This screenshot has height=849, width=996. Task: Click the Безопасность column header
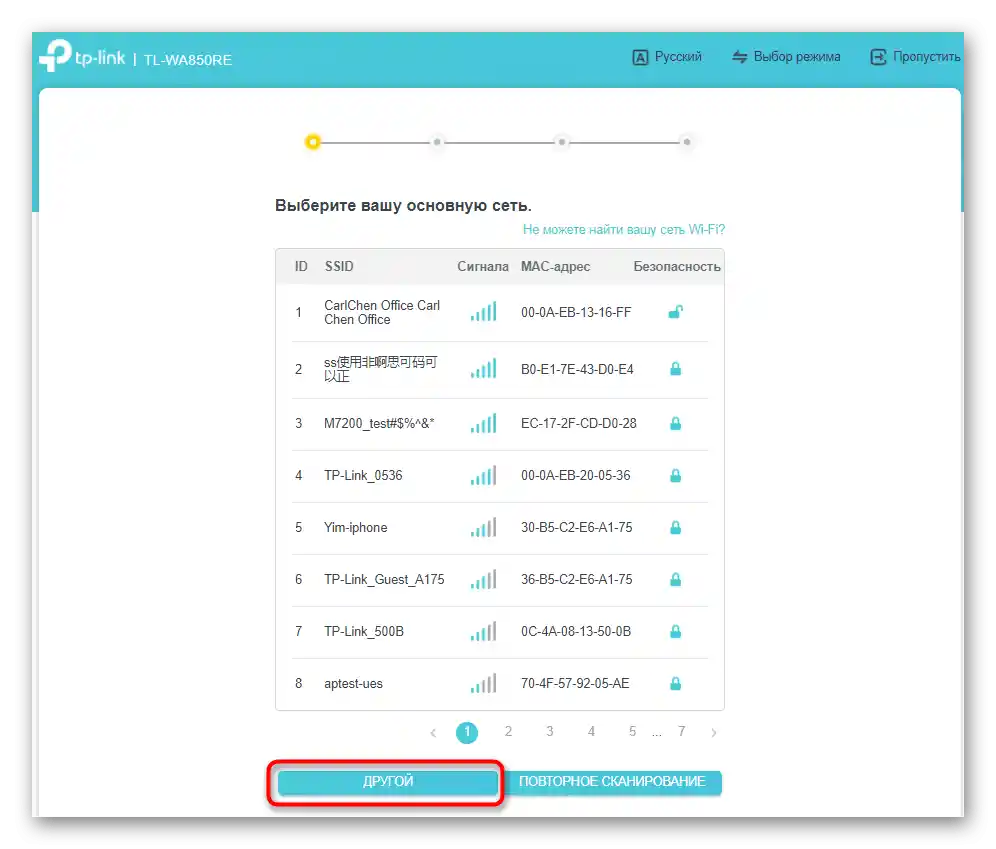click(x=676, y=267)
